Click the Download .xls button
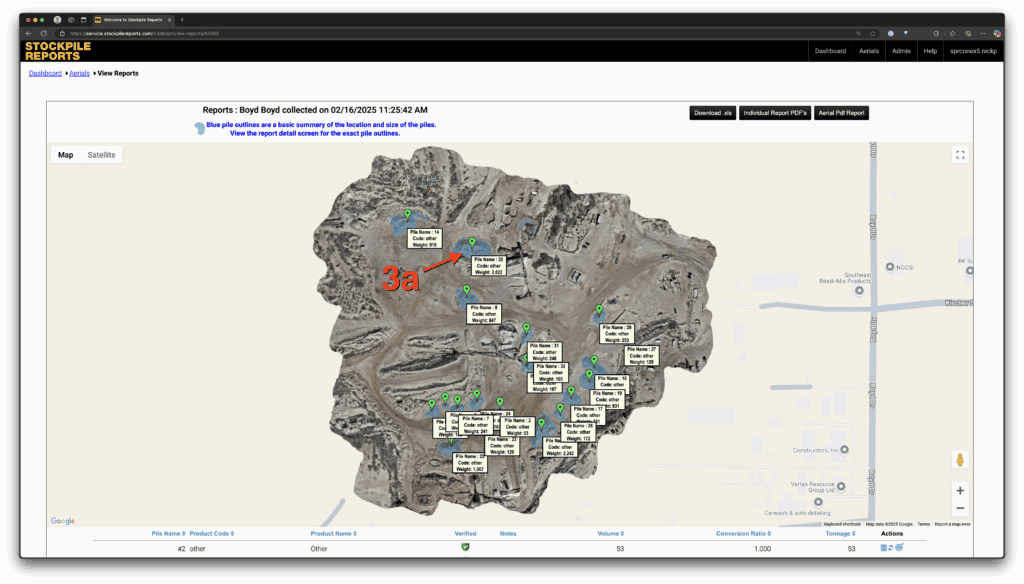This screenshot has width=1024, height=584. [x=713, y=113]
